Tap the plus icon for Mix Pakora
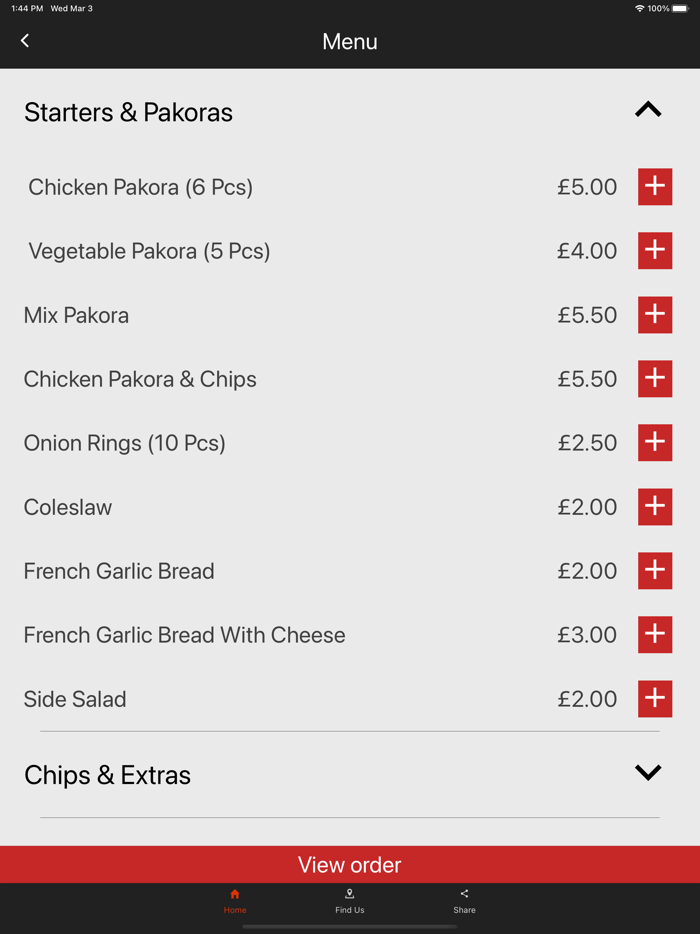The width and height of the screenshot is (700, 934). 655,315
